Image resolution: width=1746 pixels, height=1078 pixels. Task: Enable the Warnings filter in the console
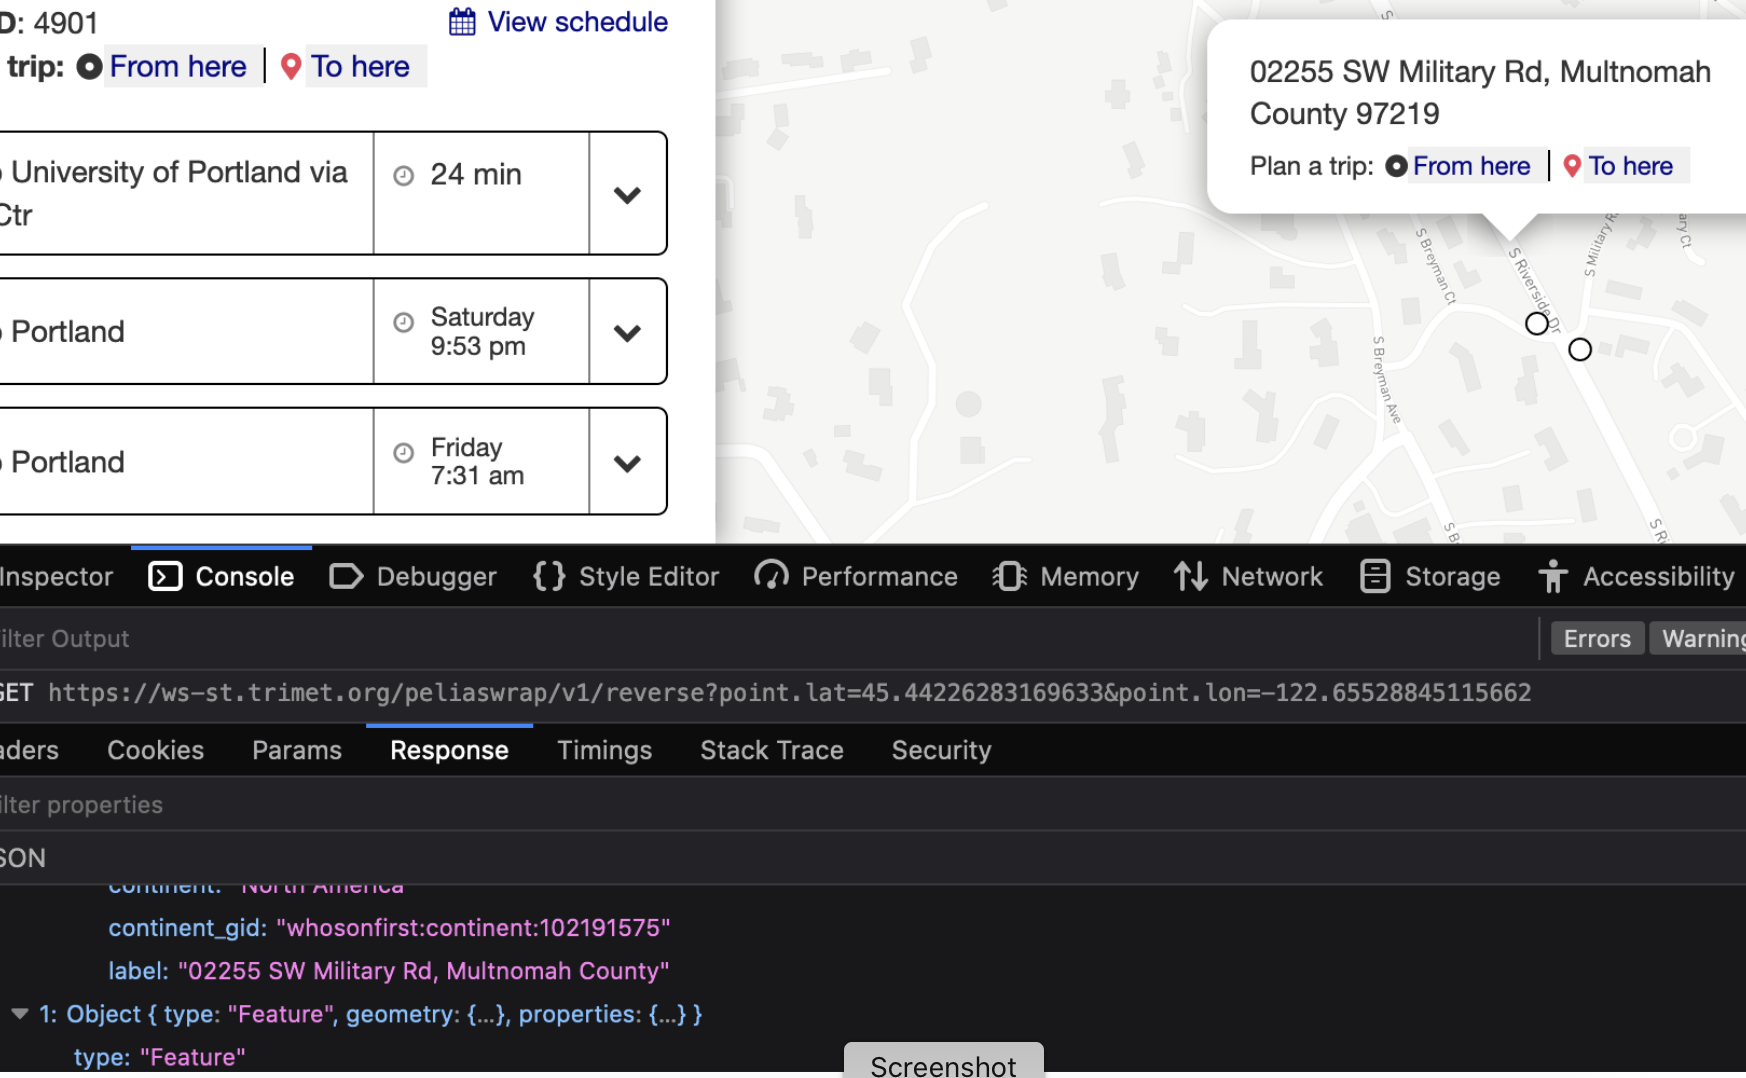[x=1705, y=638]
